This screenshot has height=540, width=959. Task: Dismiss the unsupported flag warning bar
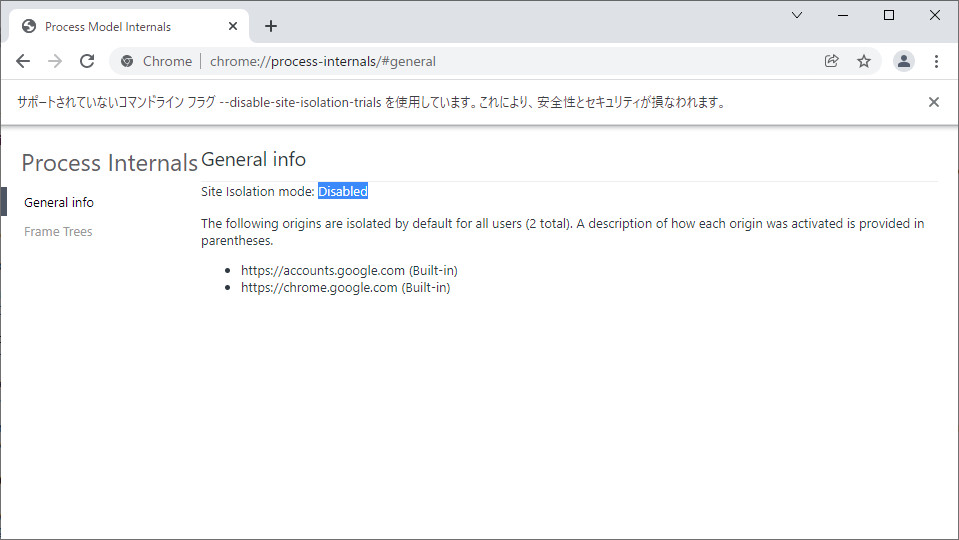coord(933,102)
